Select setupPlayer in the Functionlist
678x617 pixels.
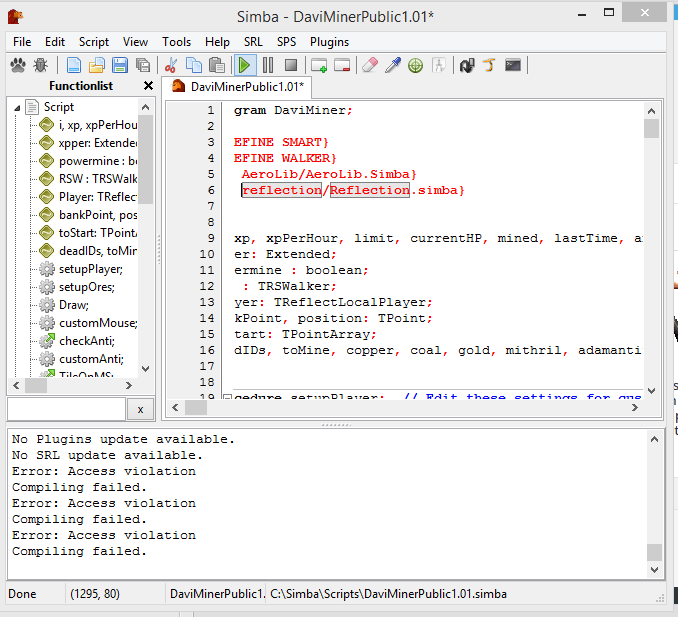point(90,269)
